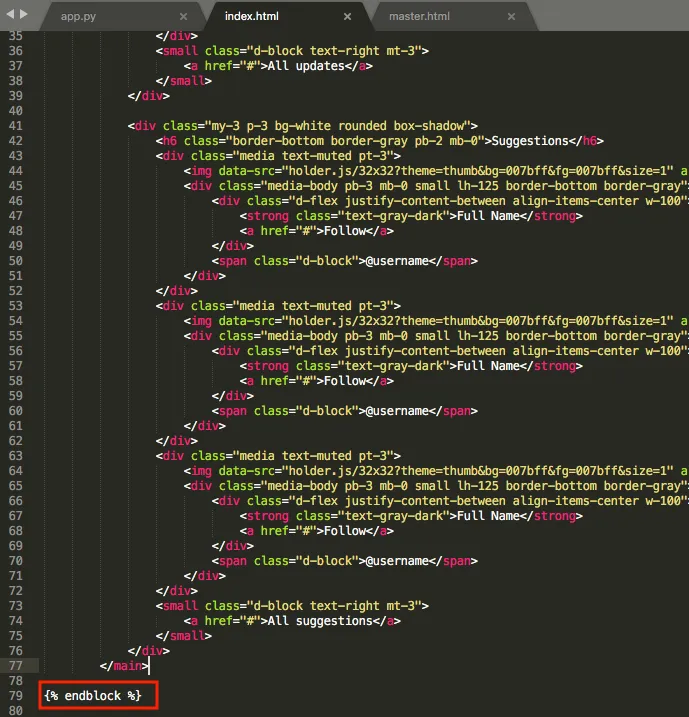Click 'border-bottom border-gray pb-2 mb-0' class on line 42

pyautogui.click(x=355, y=141)
